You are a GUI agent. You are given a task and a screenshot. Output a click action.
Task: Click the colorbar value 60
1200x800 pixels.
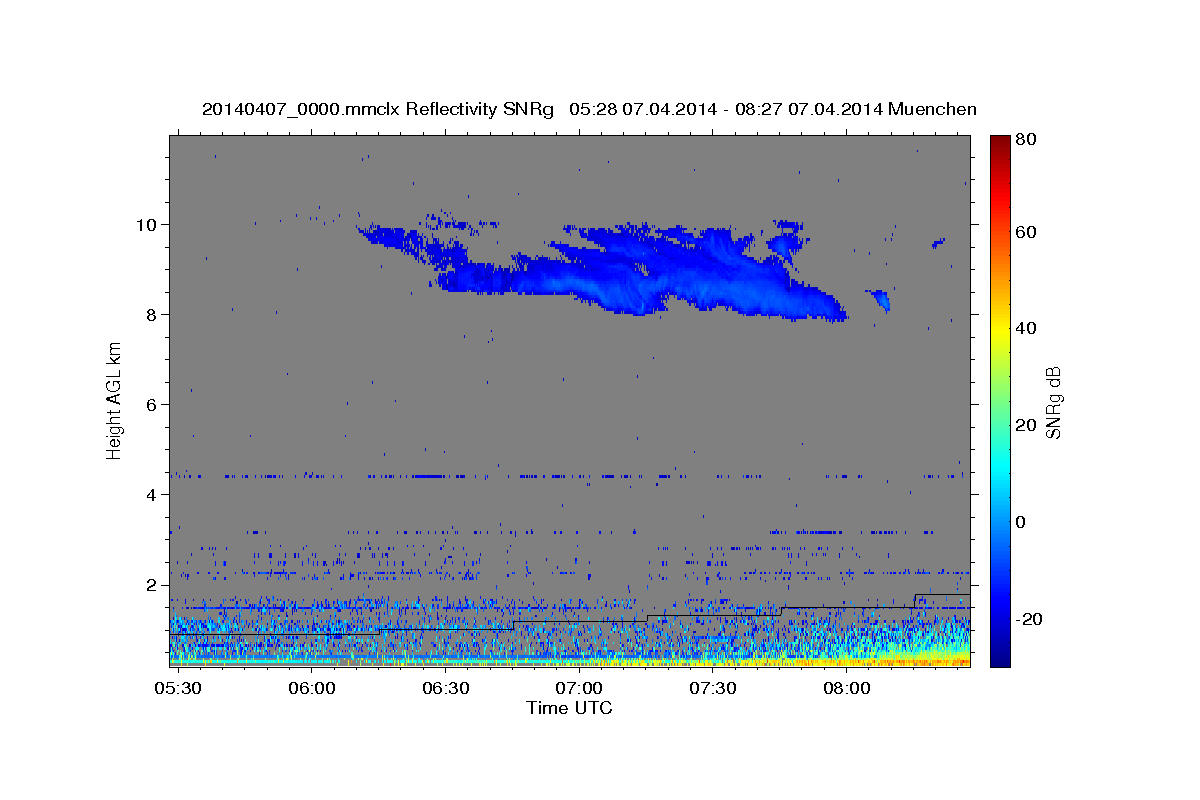(x=1025, y=232)
